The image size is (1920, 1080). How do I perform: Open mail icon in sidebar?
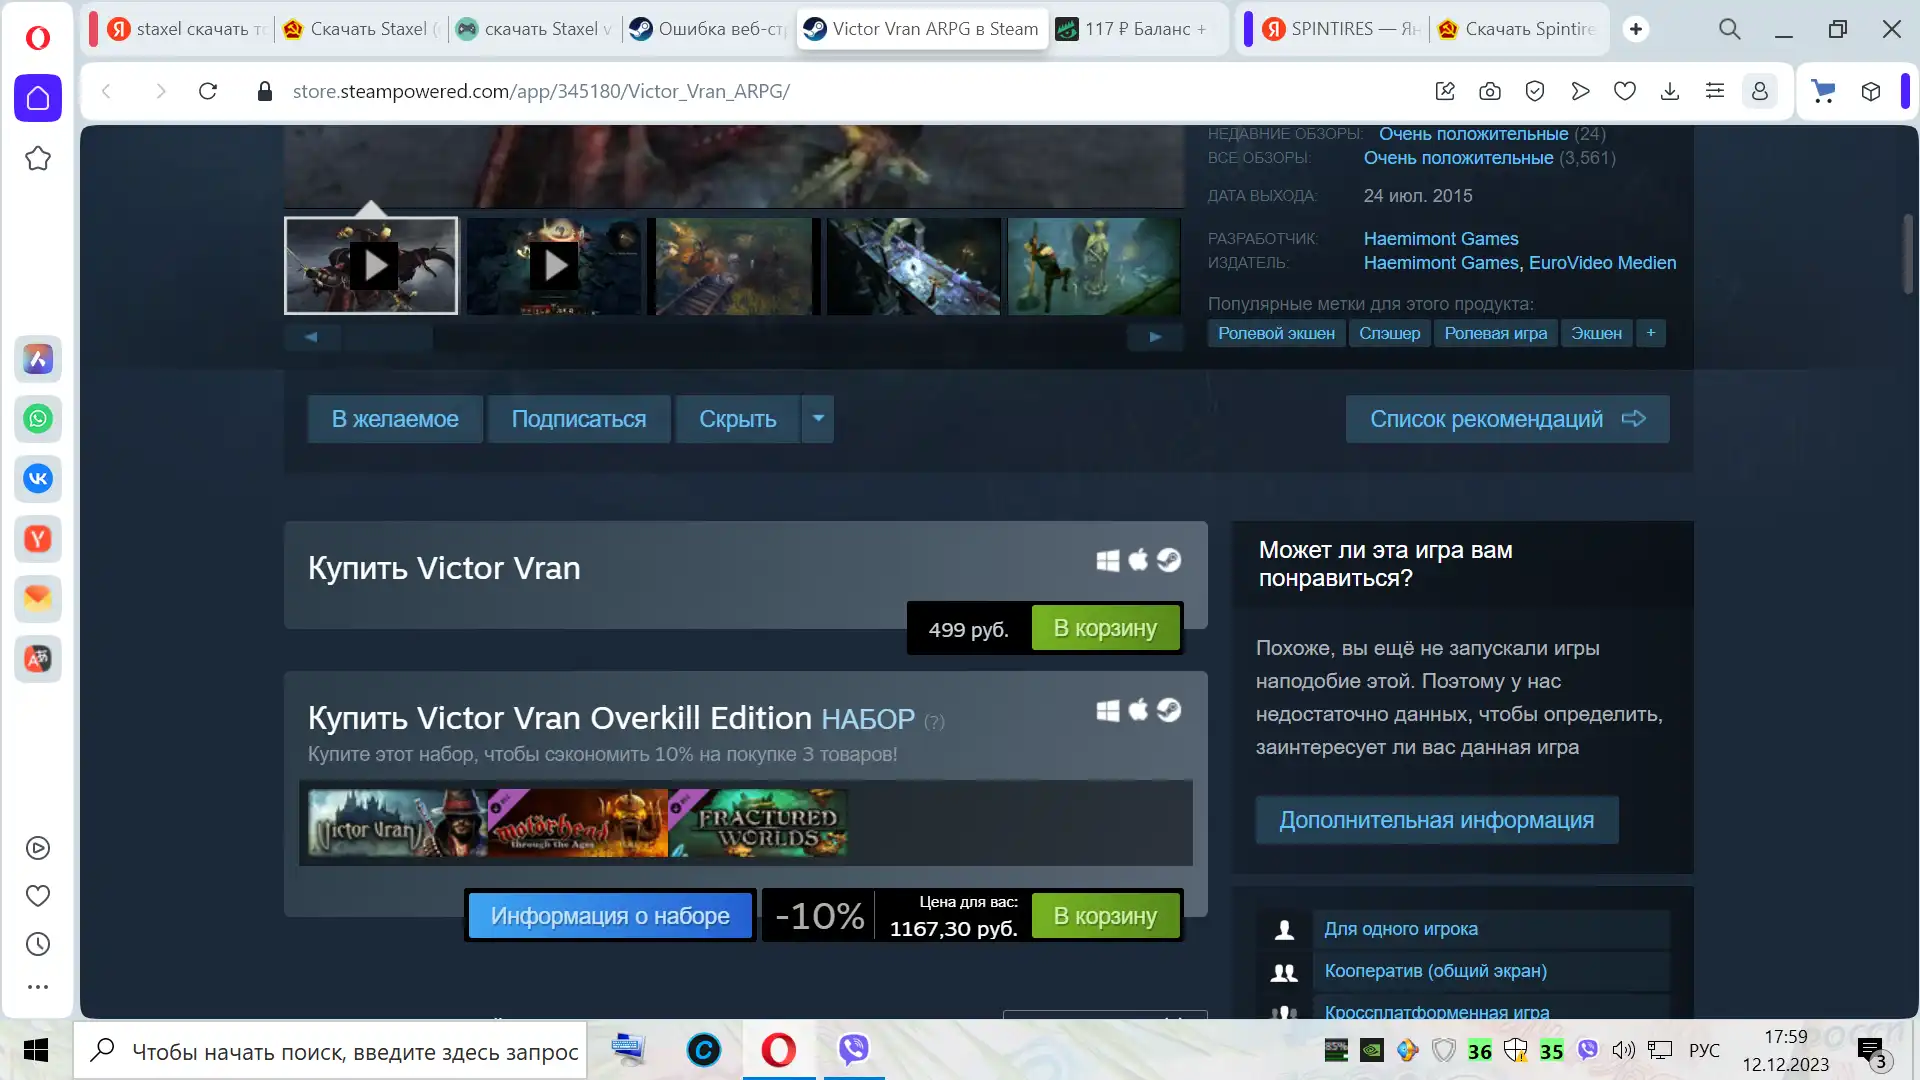[38, 599]
